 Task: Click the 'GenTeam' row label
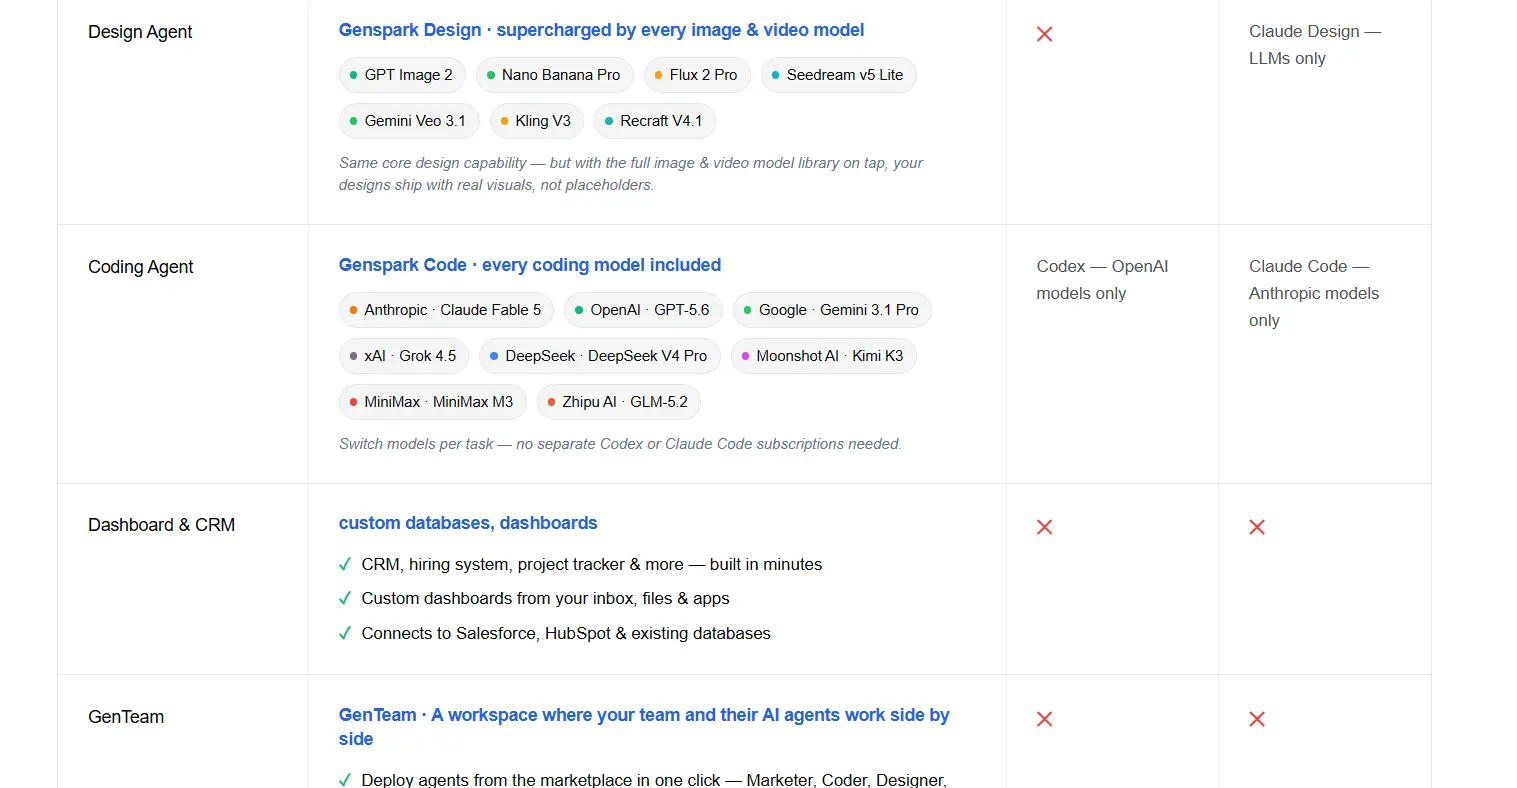tap(126, 717)
